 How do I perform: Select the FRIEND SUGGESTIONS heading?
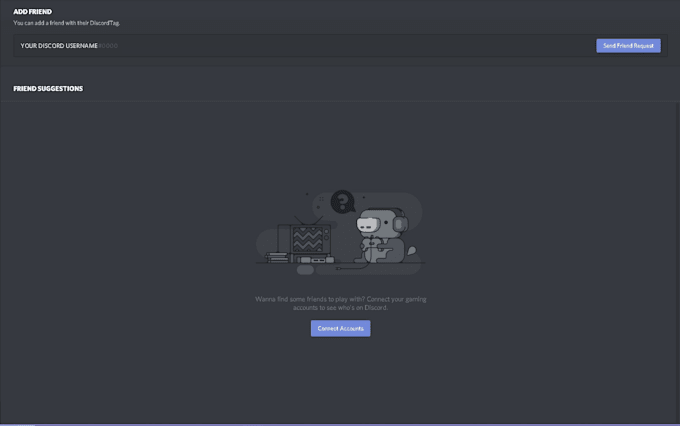click(48, 88)
